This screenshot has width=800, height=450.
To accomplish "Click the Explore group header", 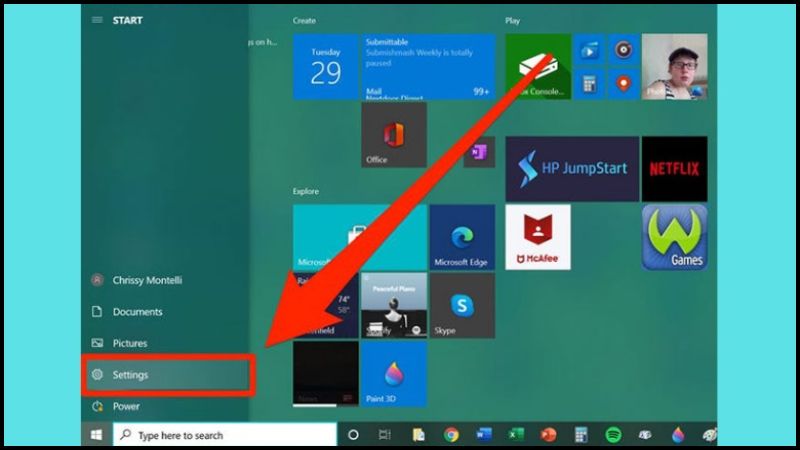I will [x=306, y=191].
